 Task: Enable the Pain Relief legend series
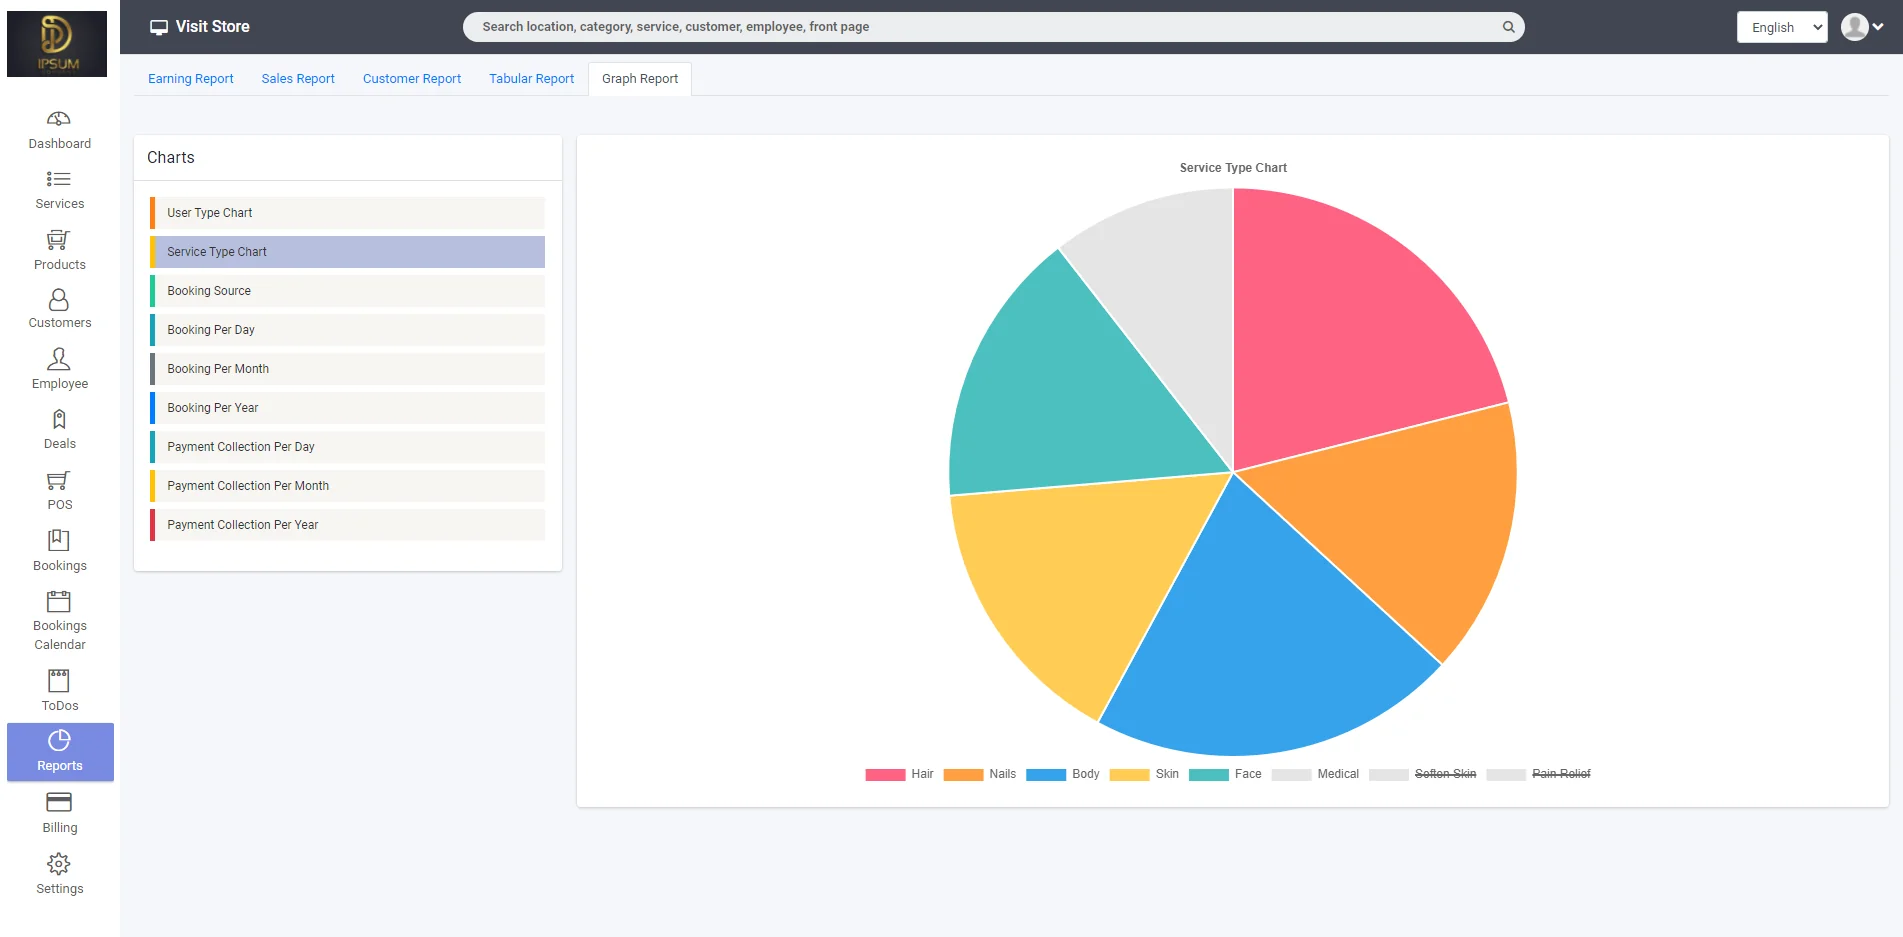tap(1539, 774)
